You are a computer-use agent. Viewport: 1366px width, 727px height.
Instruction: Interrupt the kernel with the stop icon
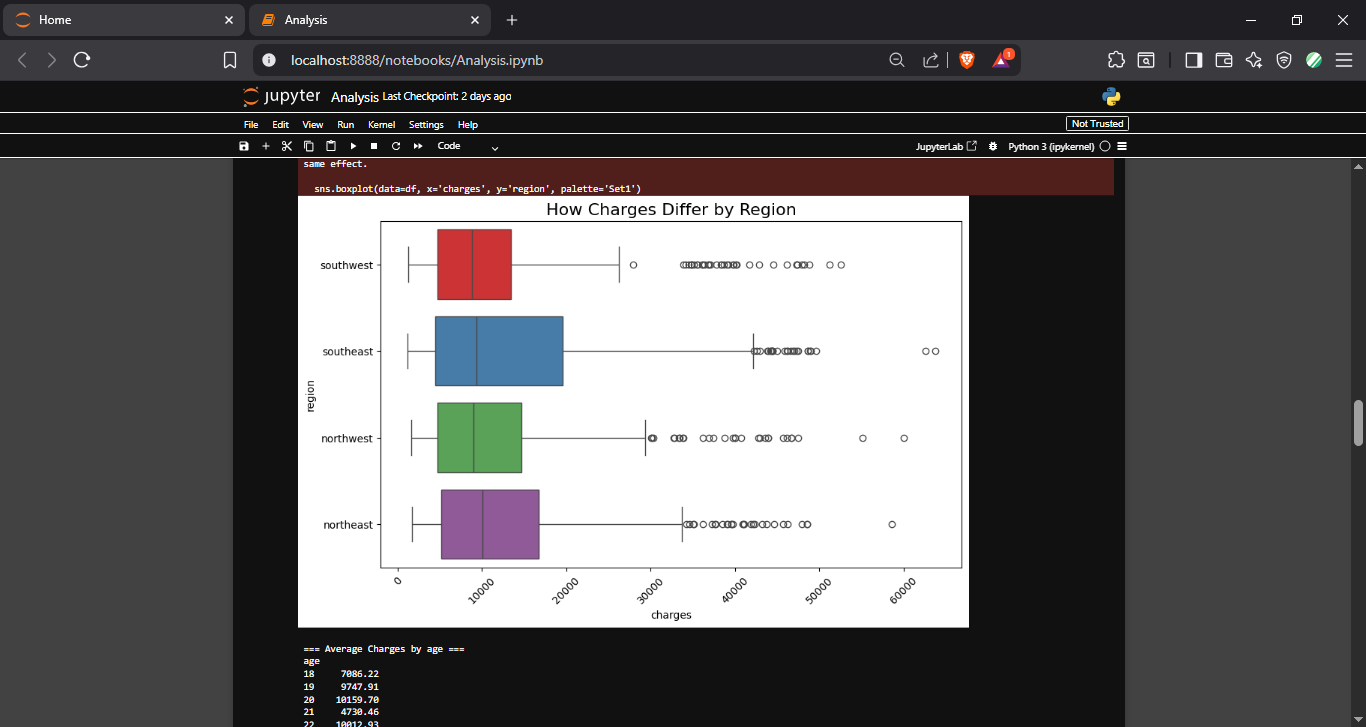pyautogui.click(x=374, y=146)
